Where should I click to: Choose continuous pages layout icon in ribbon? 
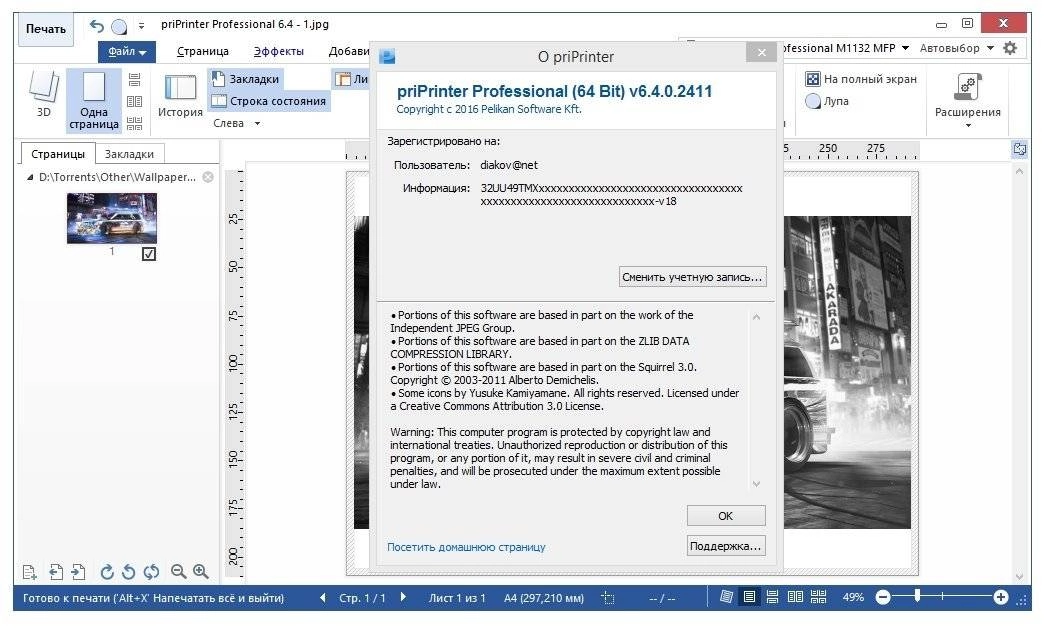[134, 80]
